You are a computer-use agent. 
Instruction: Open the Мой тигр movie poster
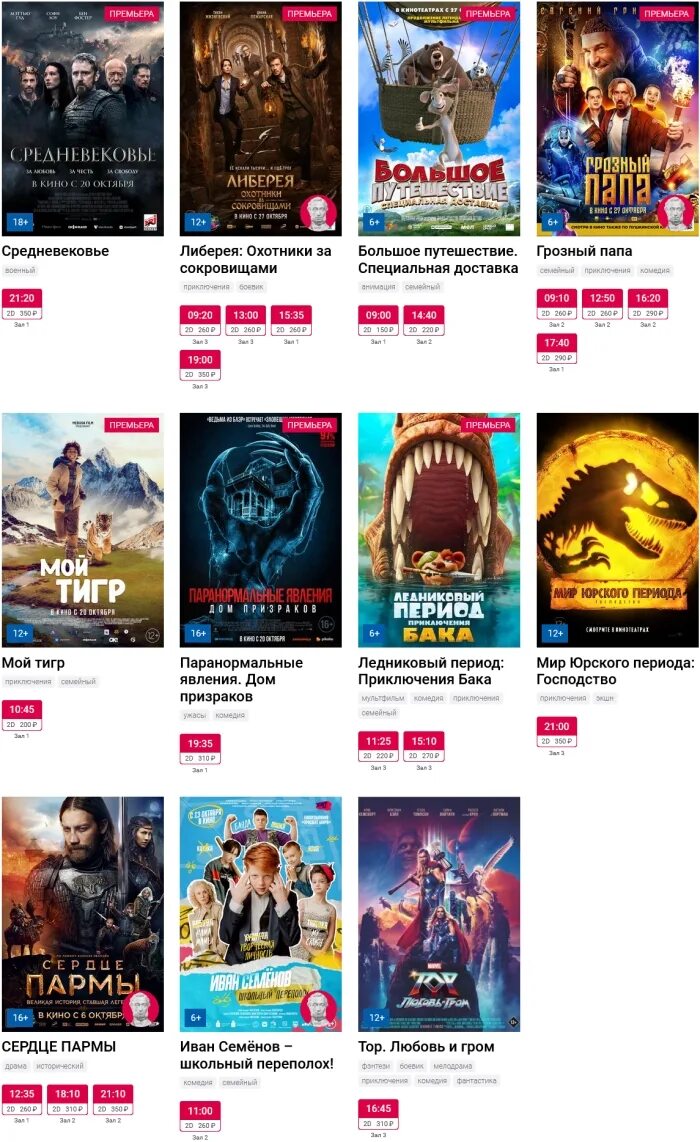coord(82,530)
